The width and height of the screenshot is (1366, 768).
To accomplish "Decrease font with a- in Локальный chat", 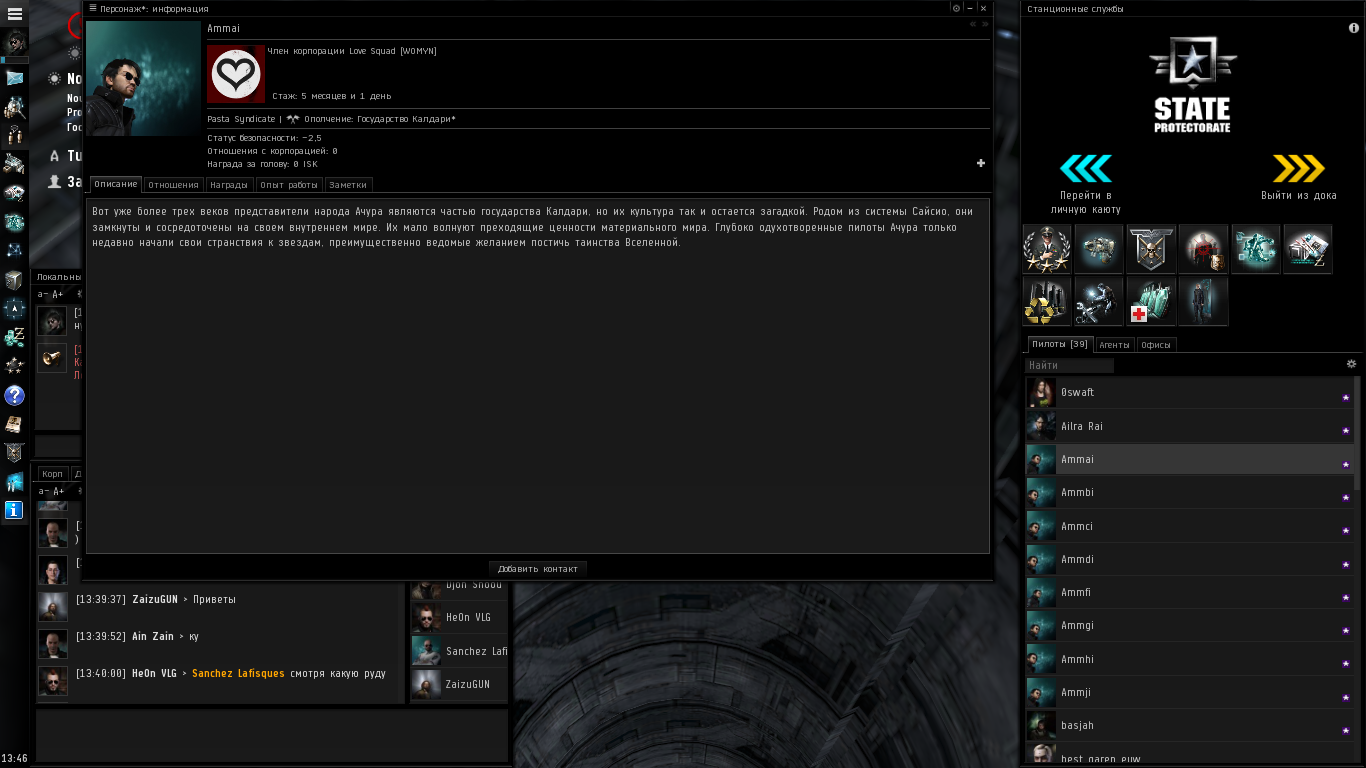I will (x=43, y=295).
